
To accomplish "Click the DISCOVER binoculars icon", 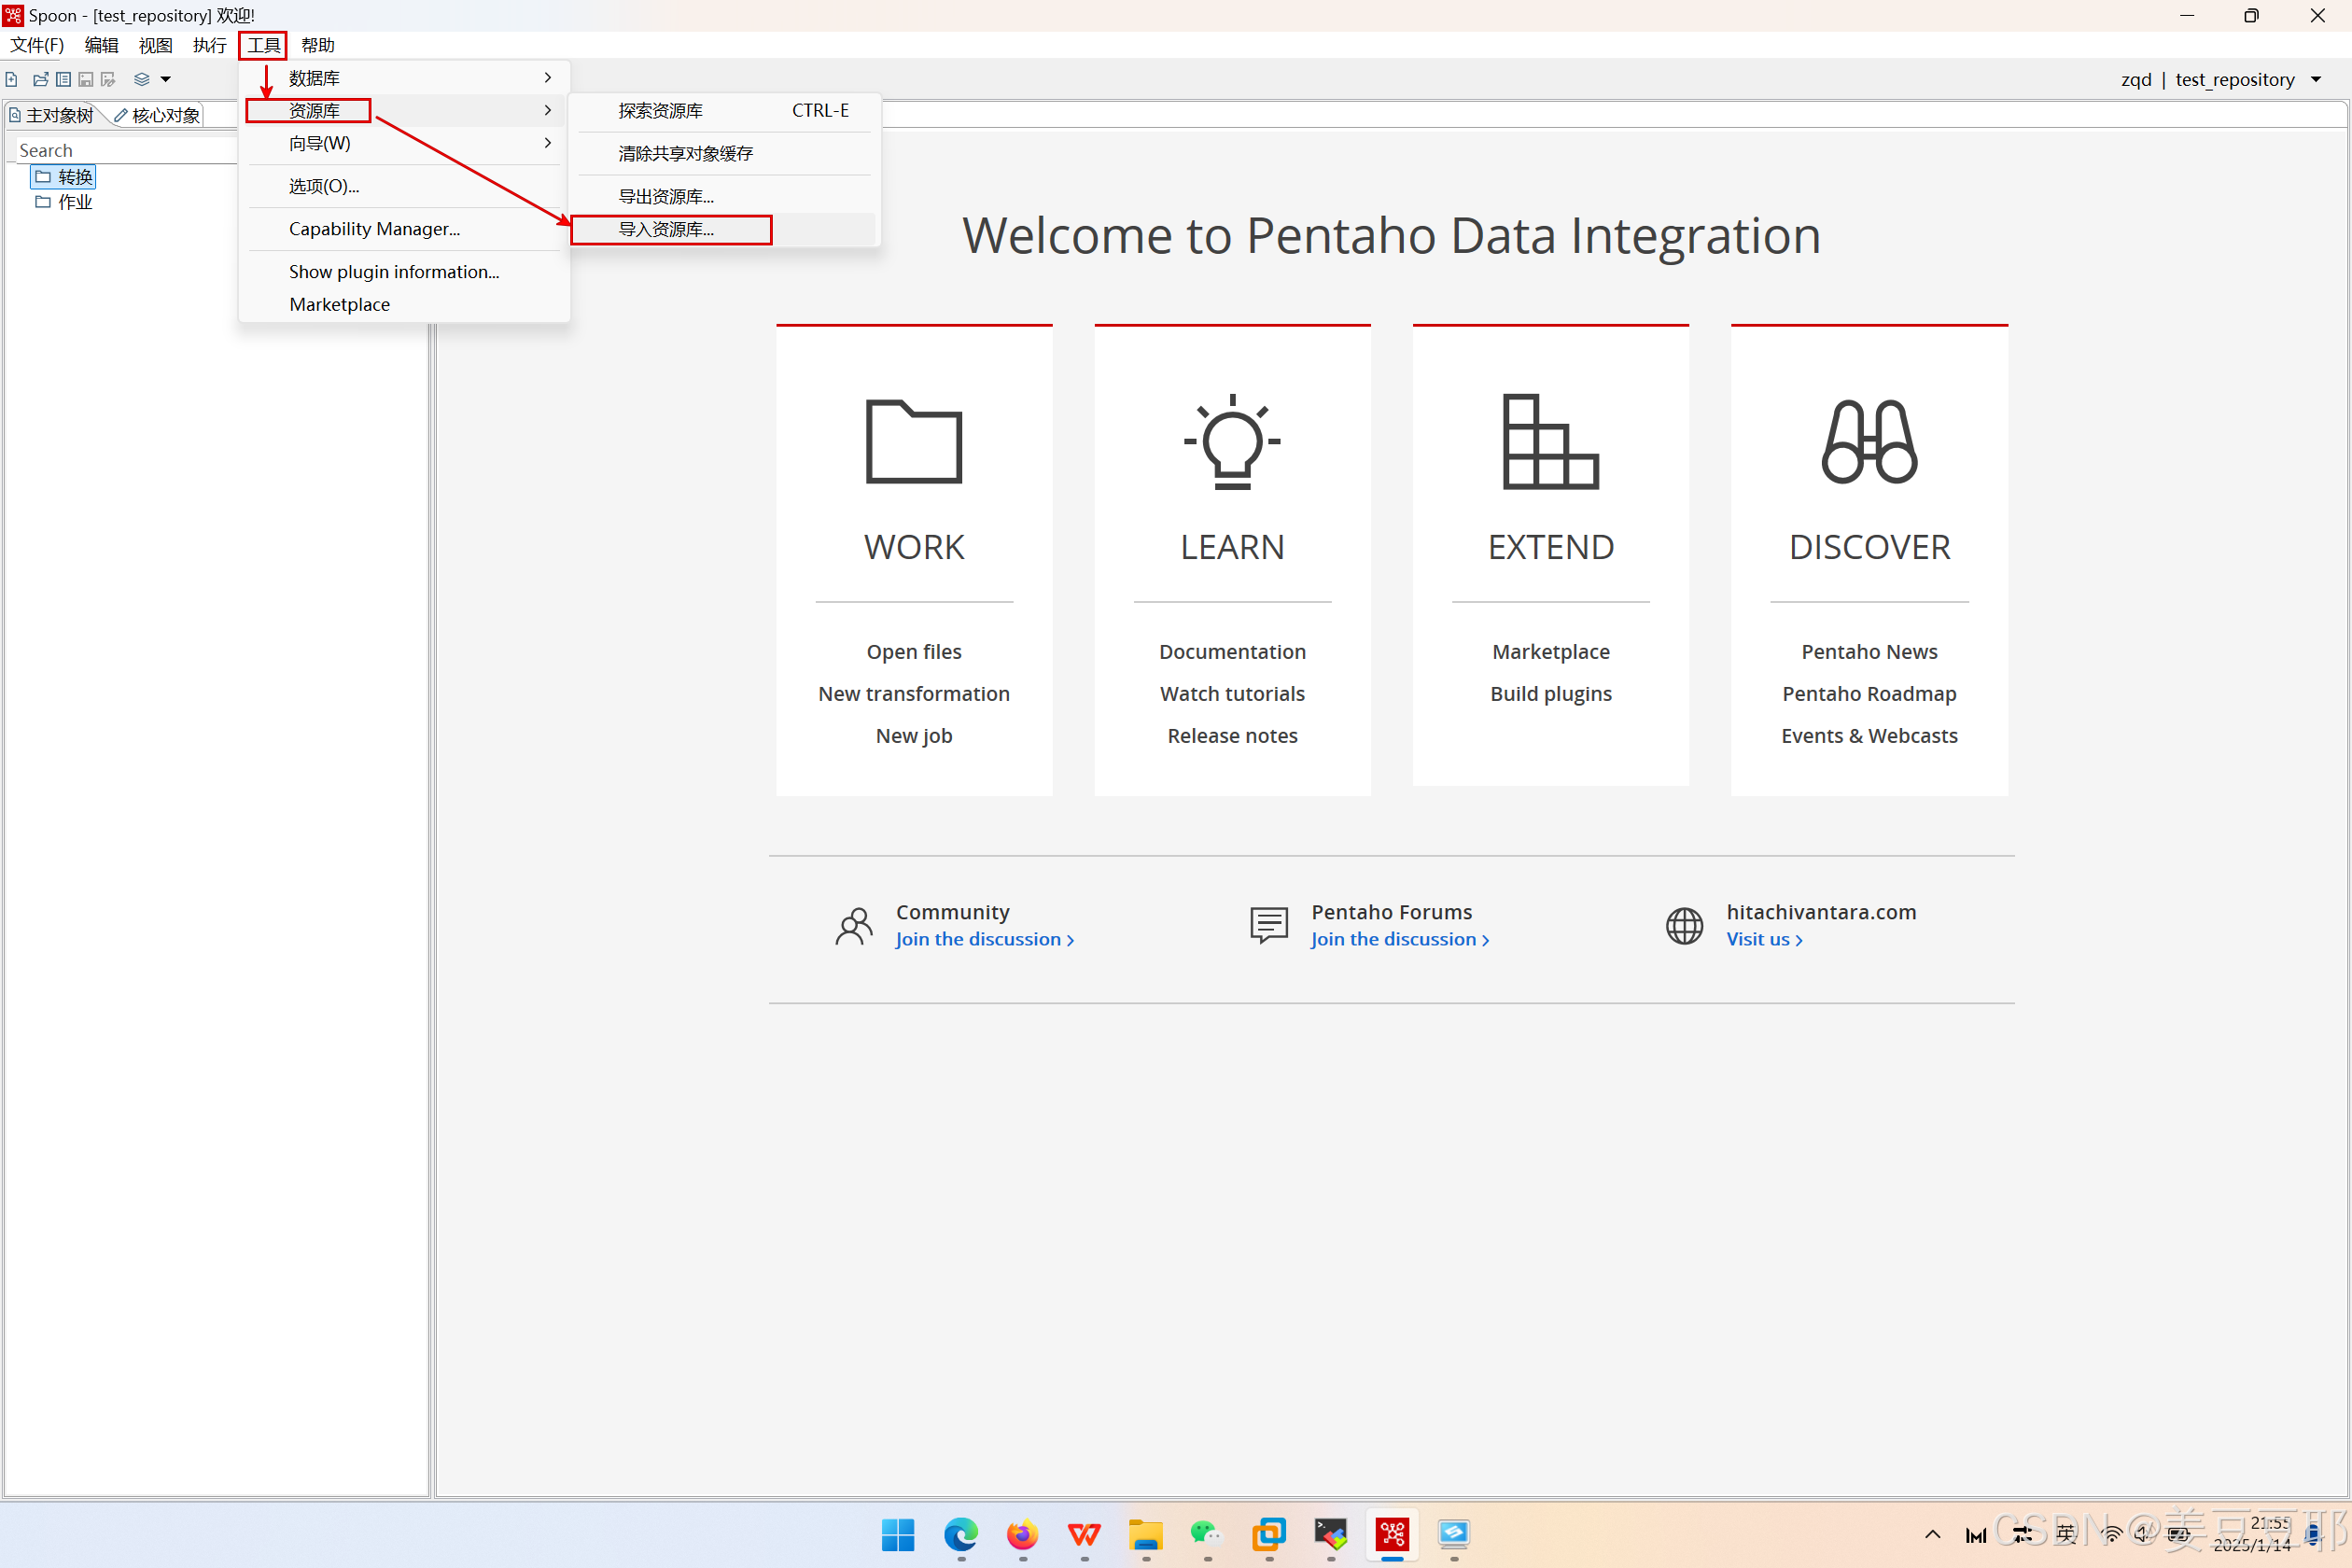I will click(x=1868, y=441).
